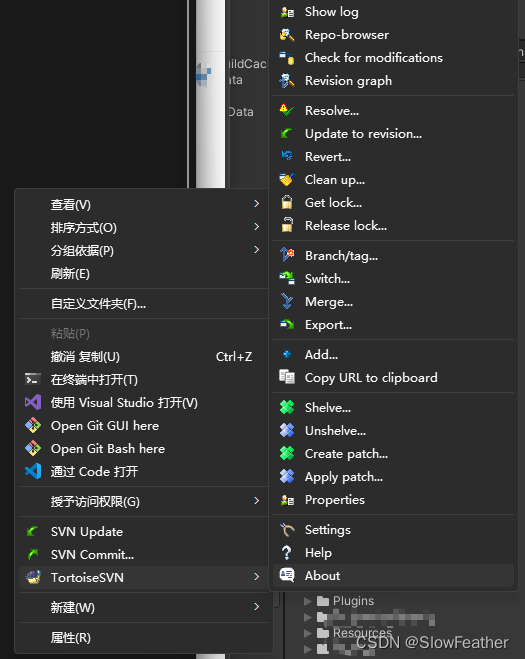Screen dimensions: 525x659
Task: Click the Open Git Bash here icon
Action: [x=33, y=448]
